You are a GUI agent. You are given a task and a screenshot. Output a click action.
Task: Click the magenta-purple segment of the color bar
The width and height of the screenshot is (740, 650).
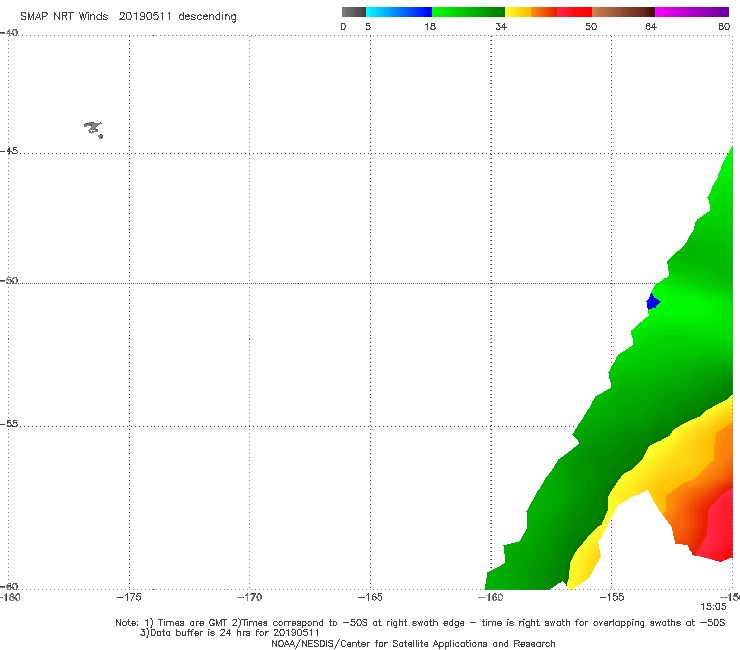tap(692, 12)
